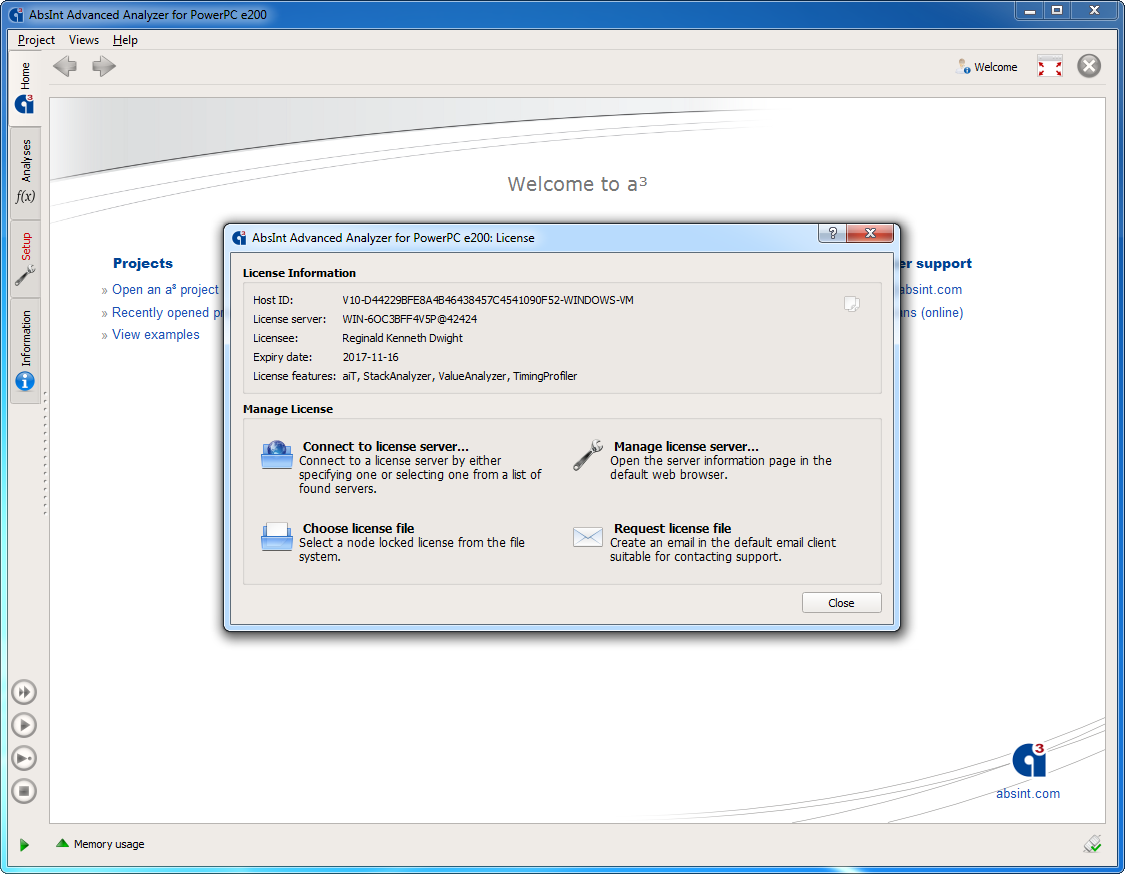Click the wrench manage server icon

click(588, 456)
